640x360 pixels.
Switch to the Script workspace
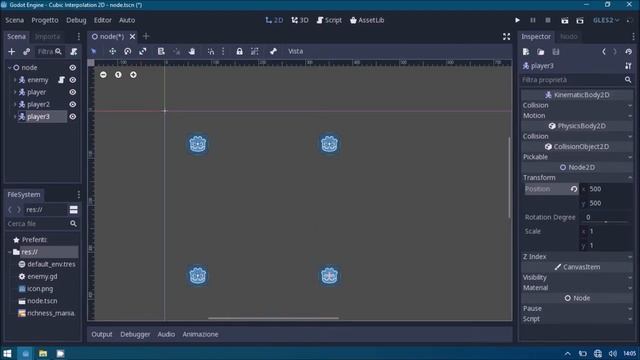[x=329, y=20]
